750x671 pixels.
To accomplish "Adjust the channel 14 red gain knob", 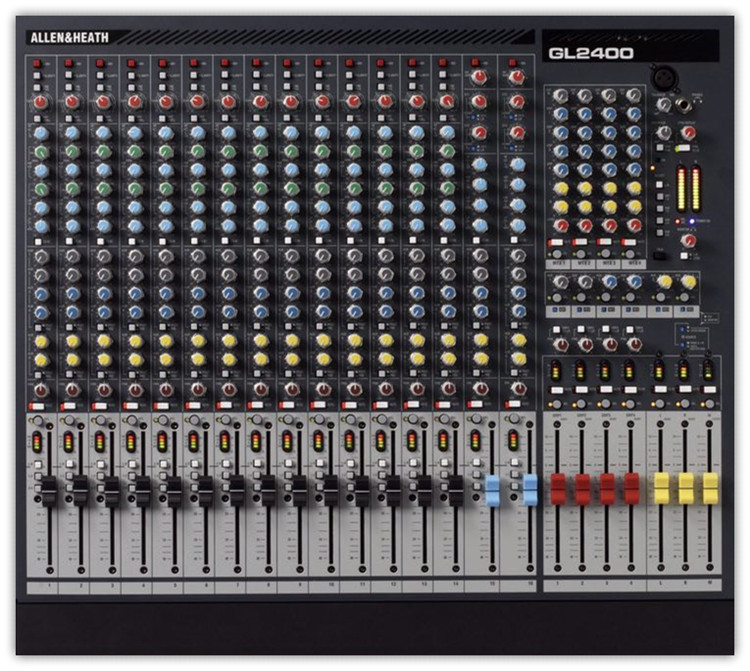I will point(447,101).
